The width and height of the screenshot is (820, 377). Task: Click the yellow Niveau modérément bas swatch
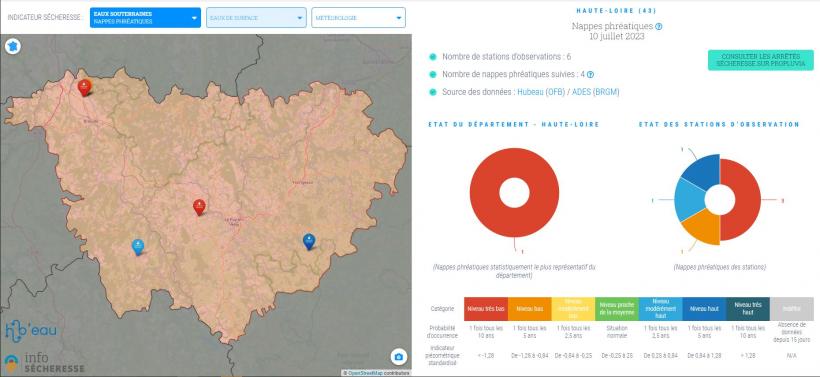coord(573,309)
